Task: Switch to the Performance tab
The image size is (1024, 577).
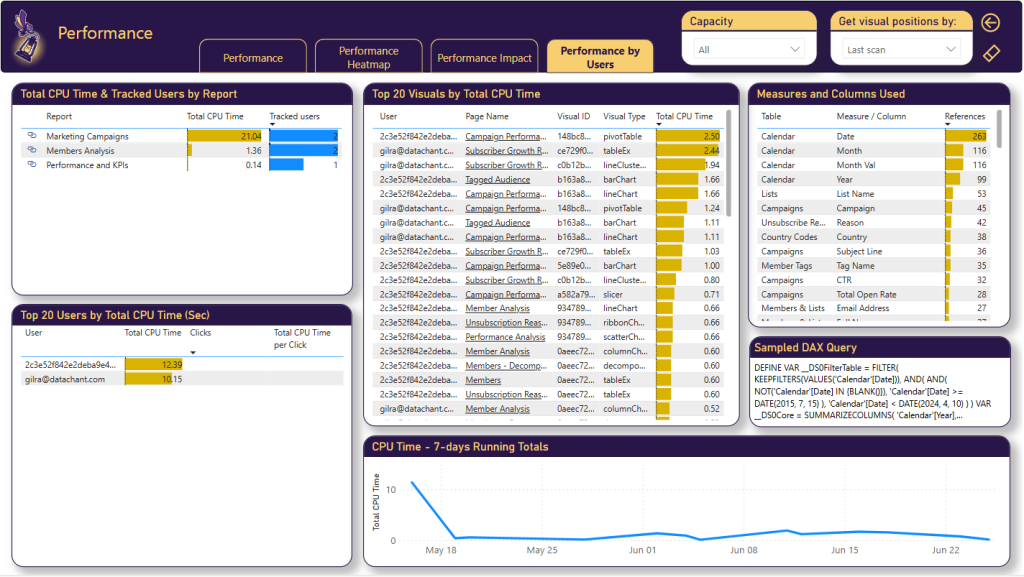Action: coord(253,57)
